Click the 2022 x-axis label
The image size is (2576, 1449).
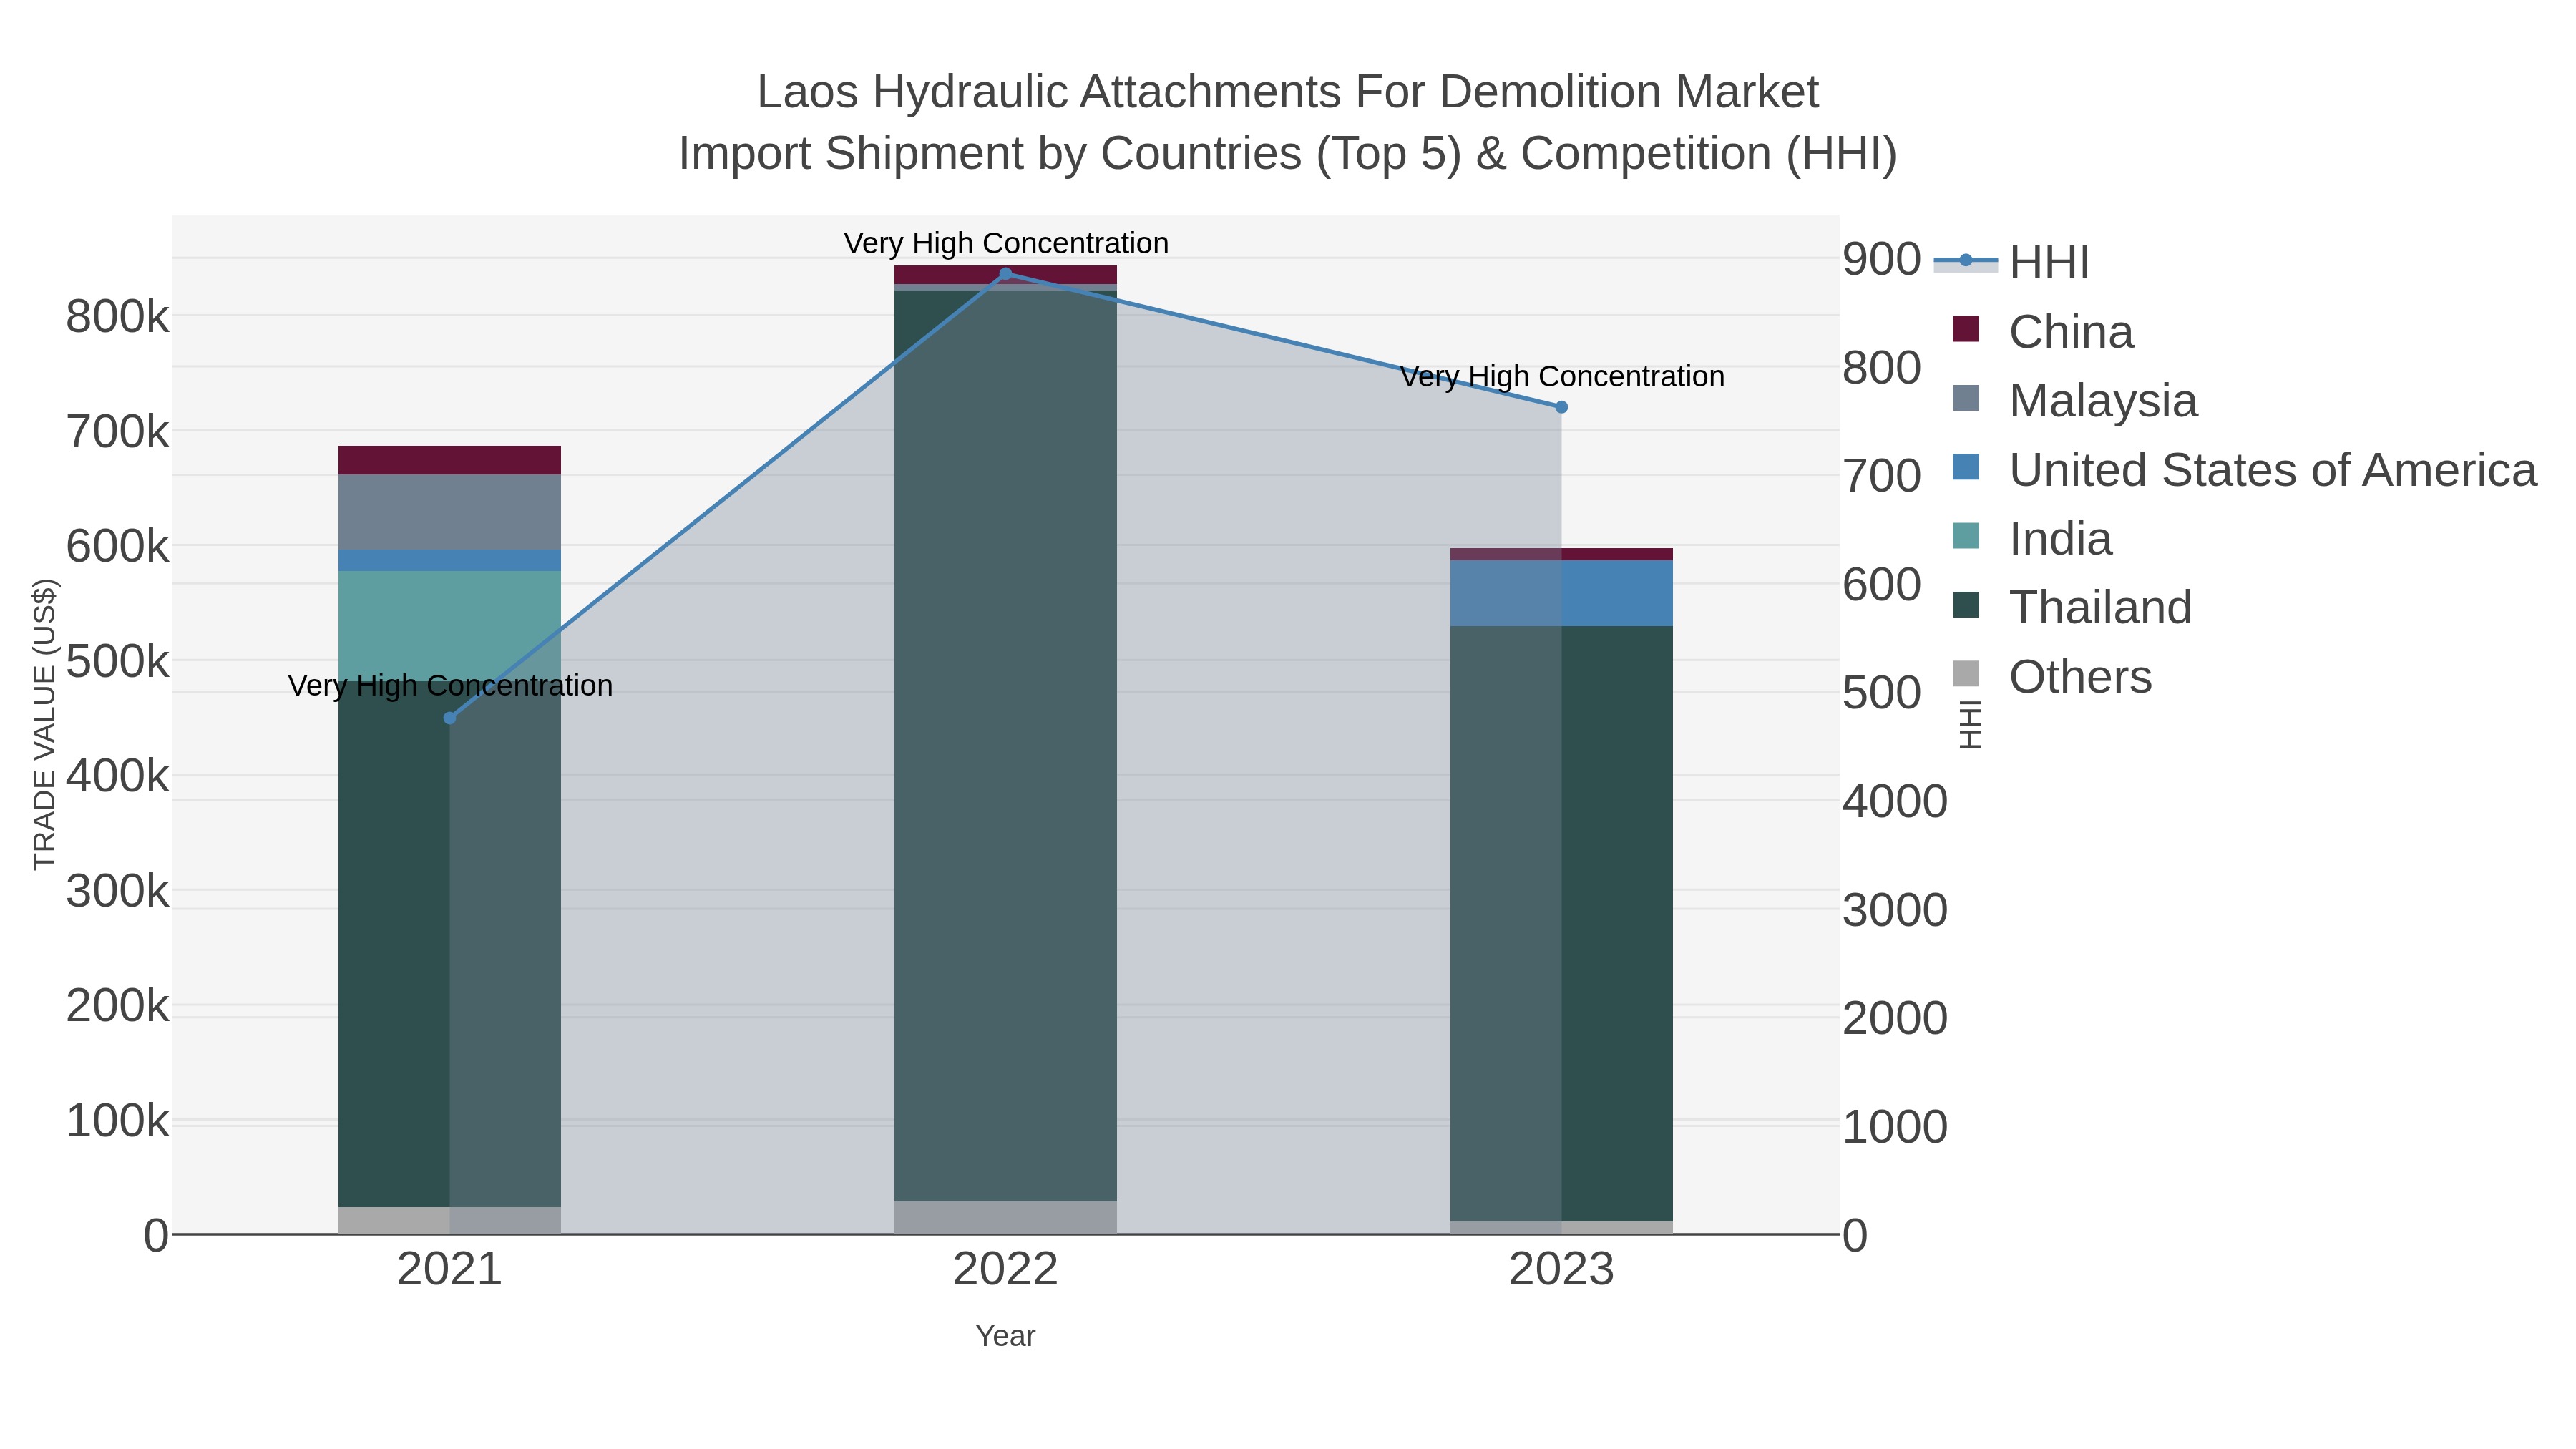click(1006, 1270)
